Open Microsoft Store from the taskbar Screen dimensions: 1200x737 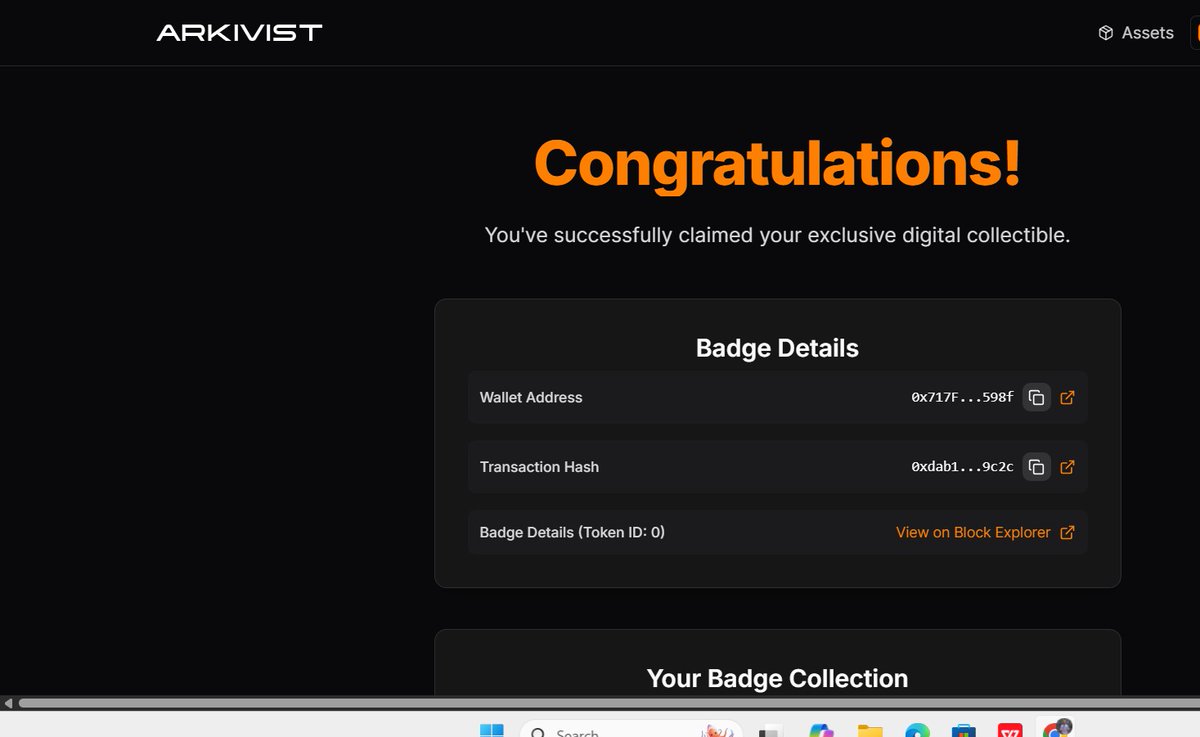(x=964, y=730)
